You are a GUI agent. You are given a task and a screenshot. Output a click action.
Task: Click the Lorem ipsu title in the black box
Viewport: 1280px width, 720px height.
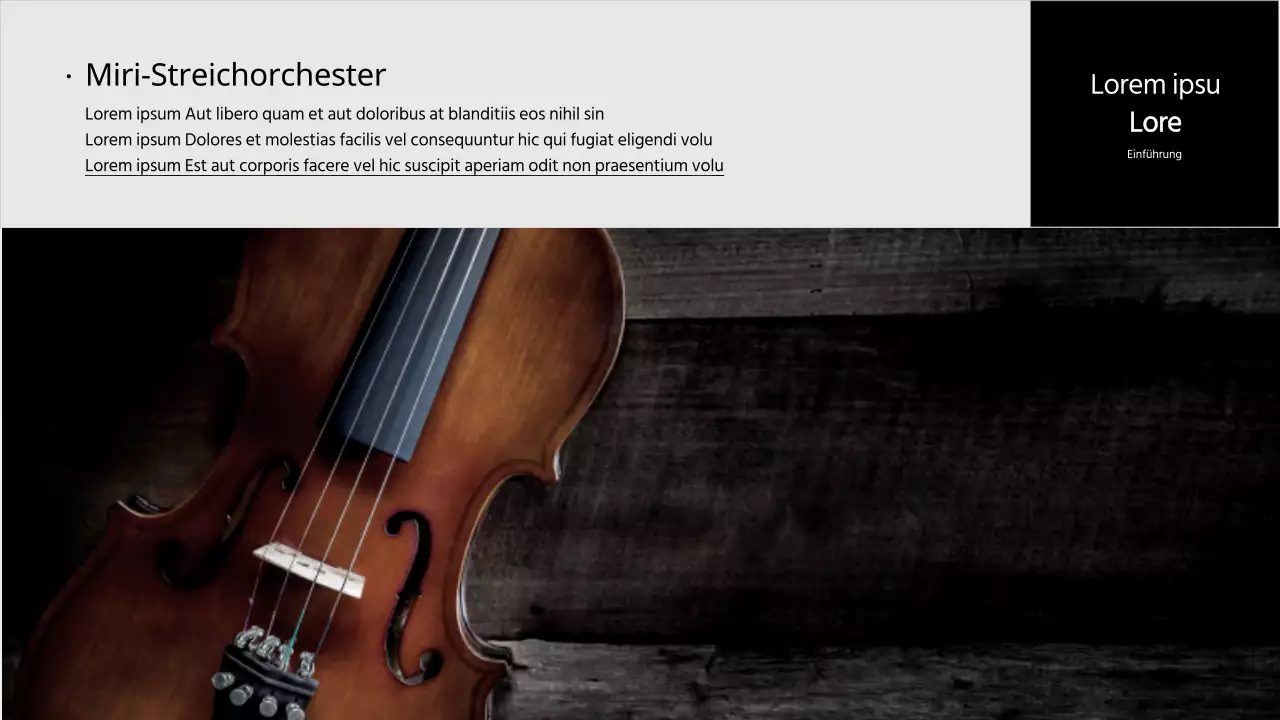[1155, 85]
